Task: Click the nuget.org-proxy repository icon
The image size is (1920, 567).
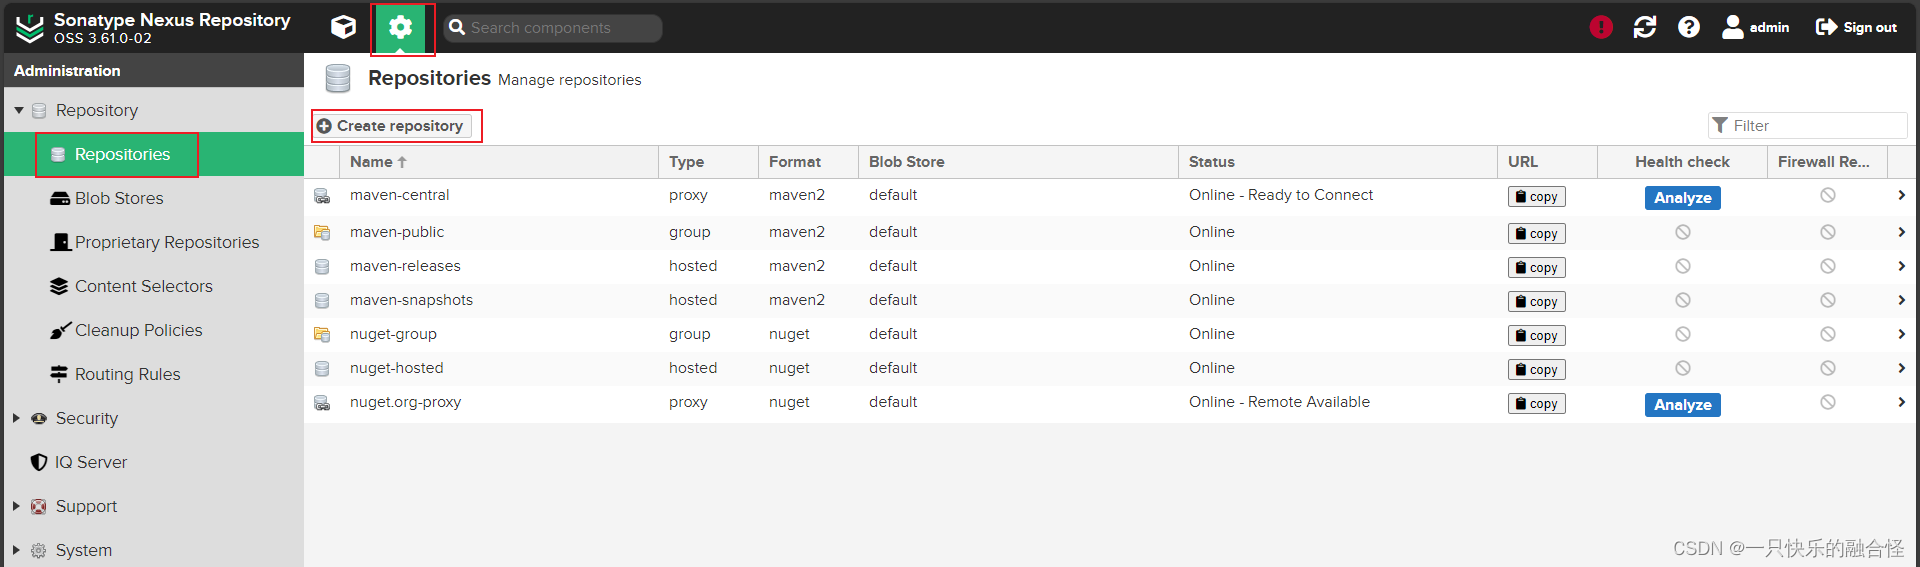Action: [322, 403]
